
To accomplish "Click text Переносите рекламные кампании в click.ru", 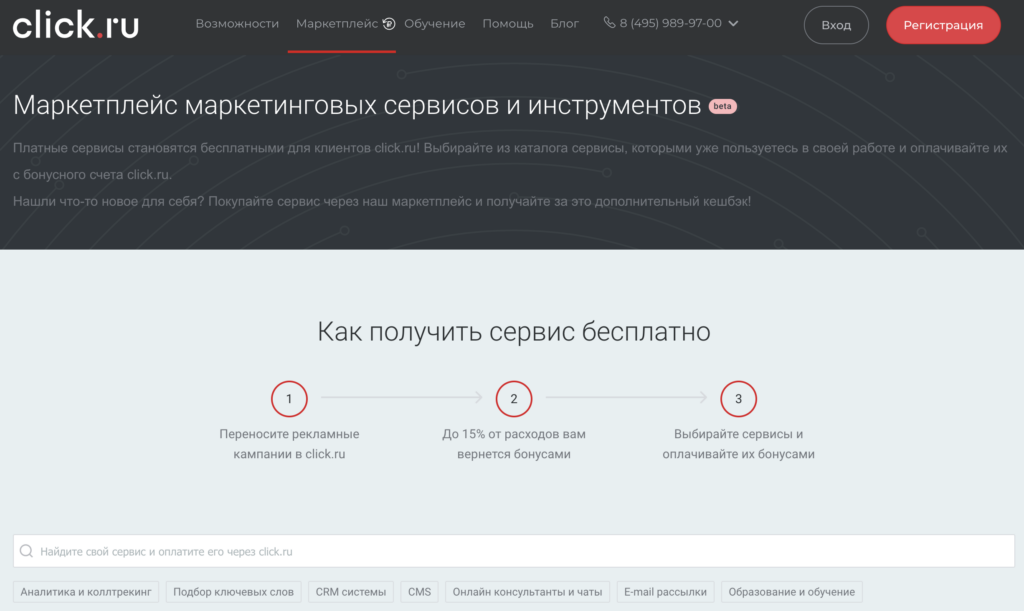I will (x=289, y=444).
